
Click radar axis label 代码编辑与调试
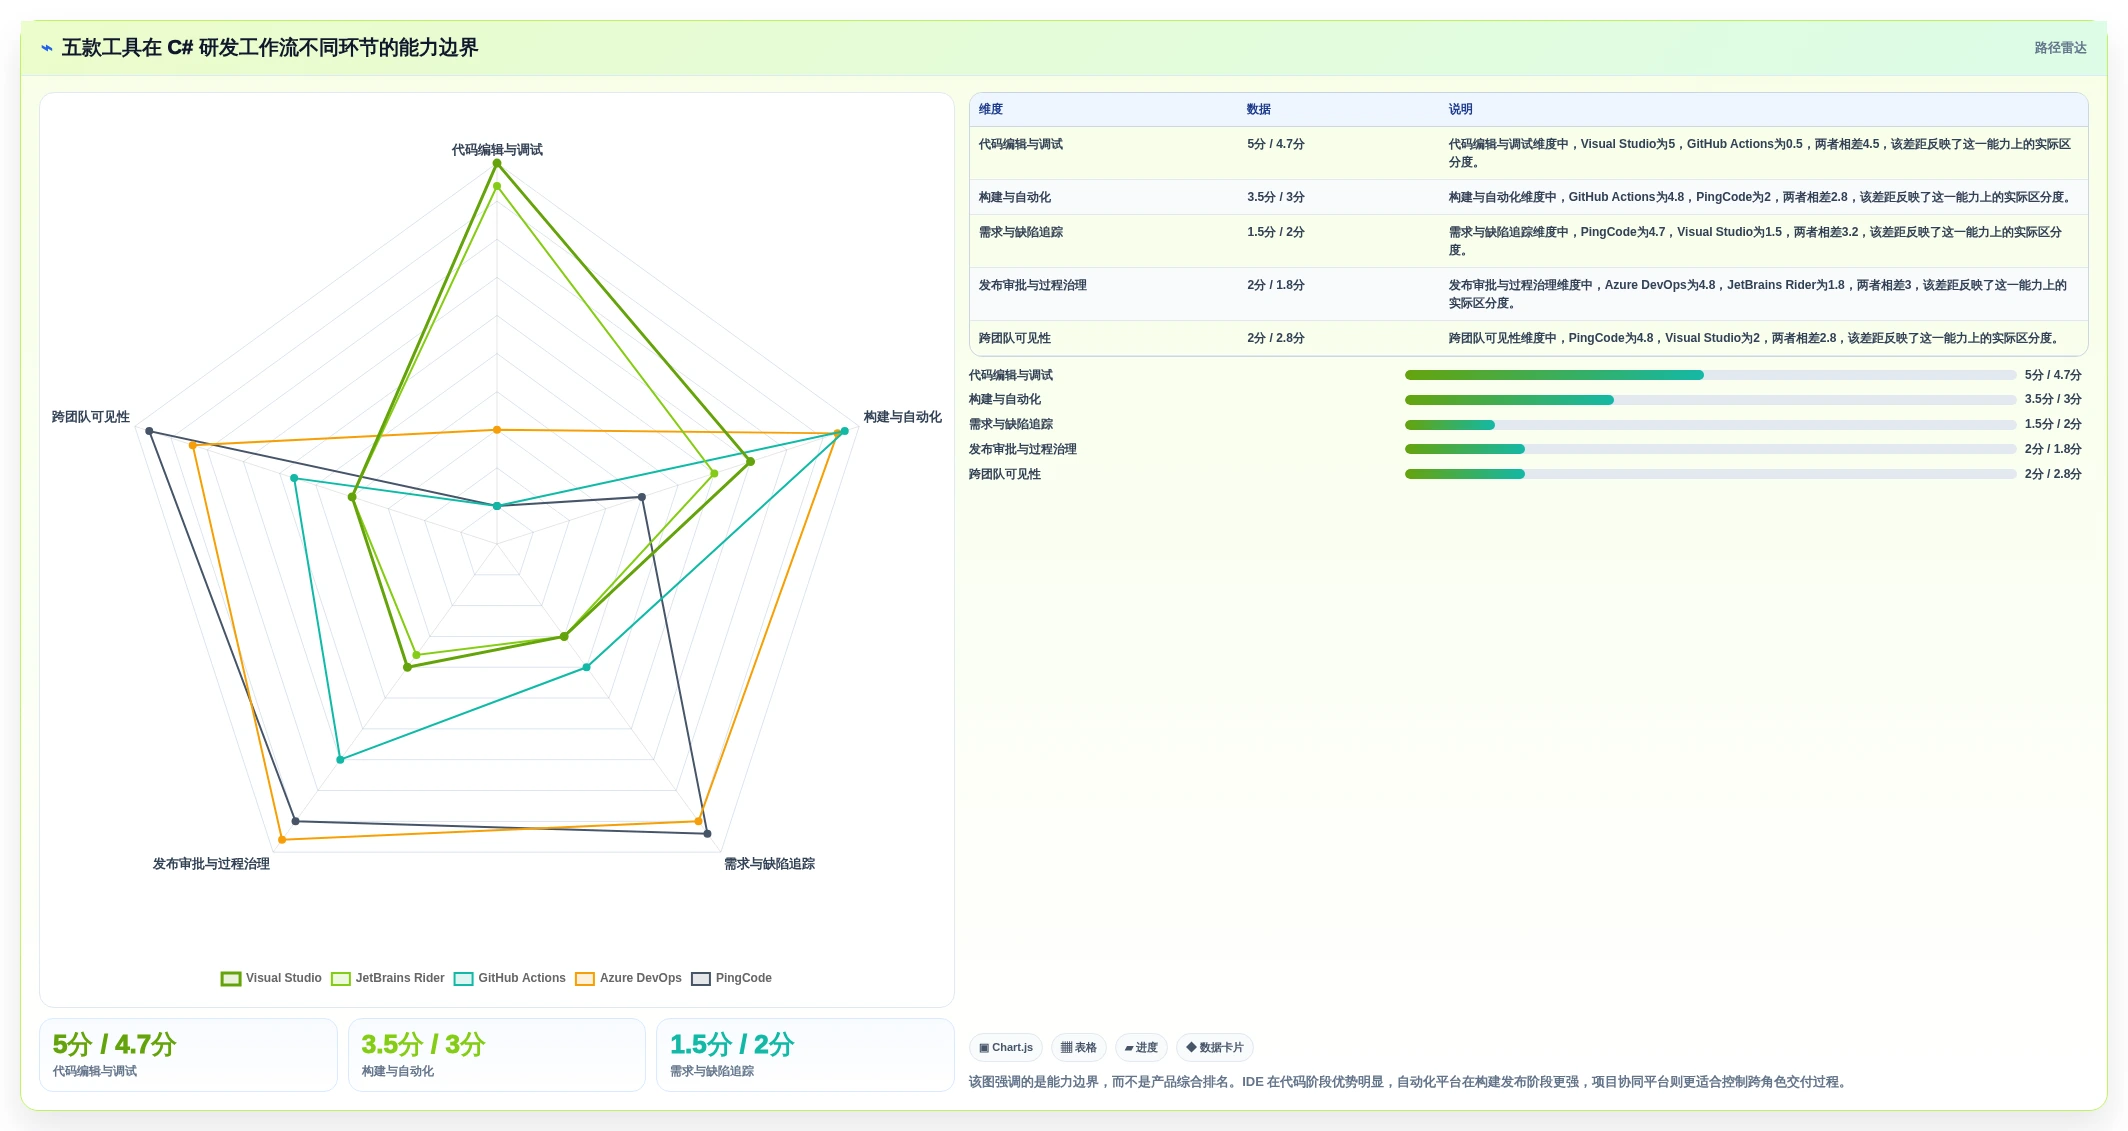point(497,150)
